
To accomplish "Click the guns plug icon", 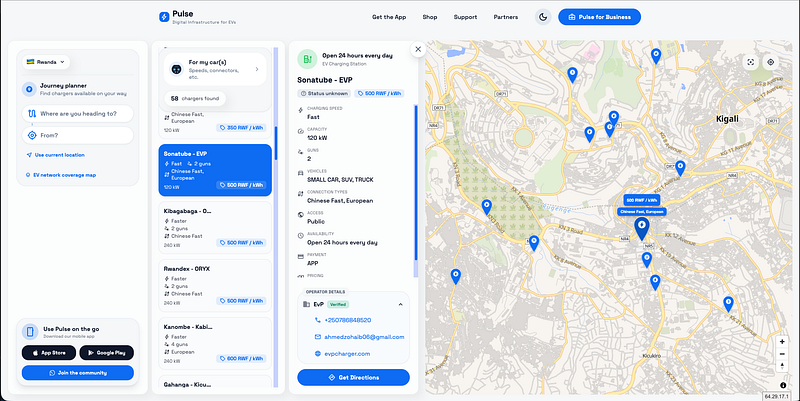I will click(x=301, y=152).
